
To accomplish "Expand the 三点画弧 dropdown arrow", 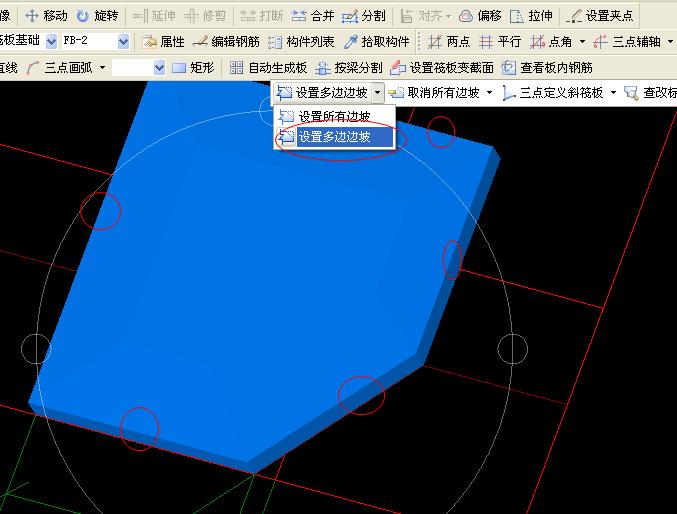I will (102, 67).
